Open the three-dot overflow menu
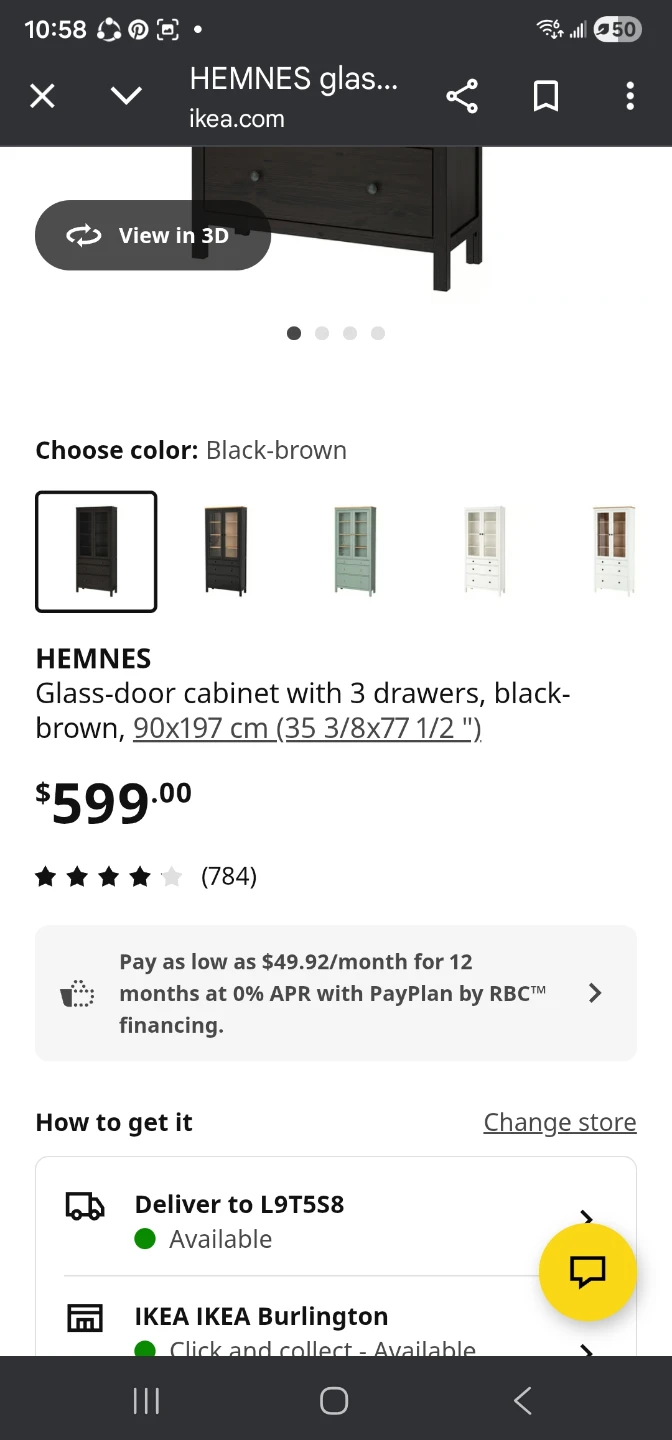Screen dimensions: 672x1440 (629, 96)
